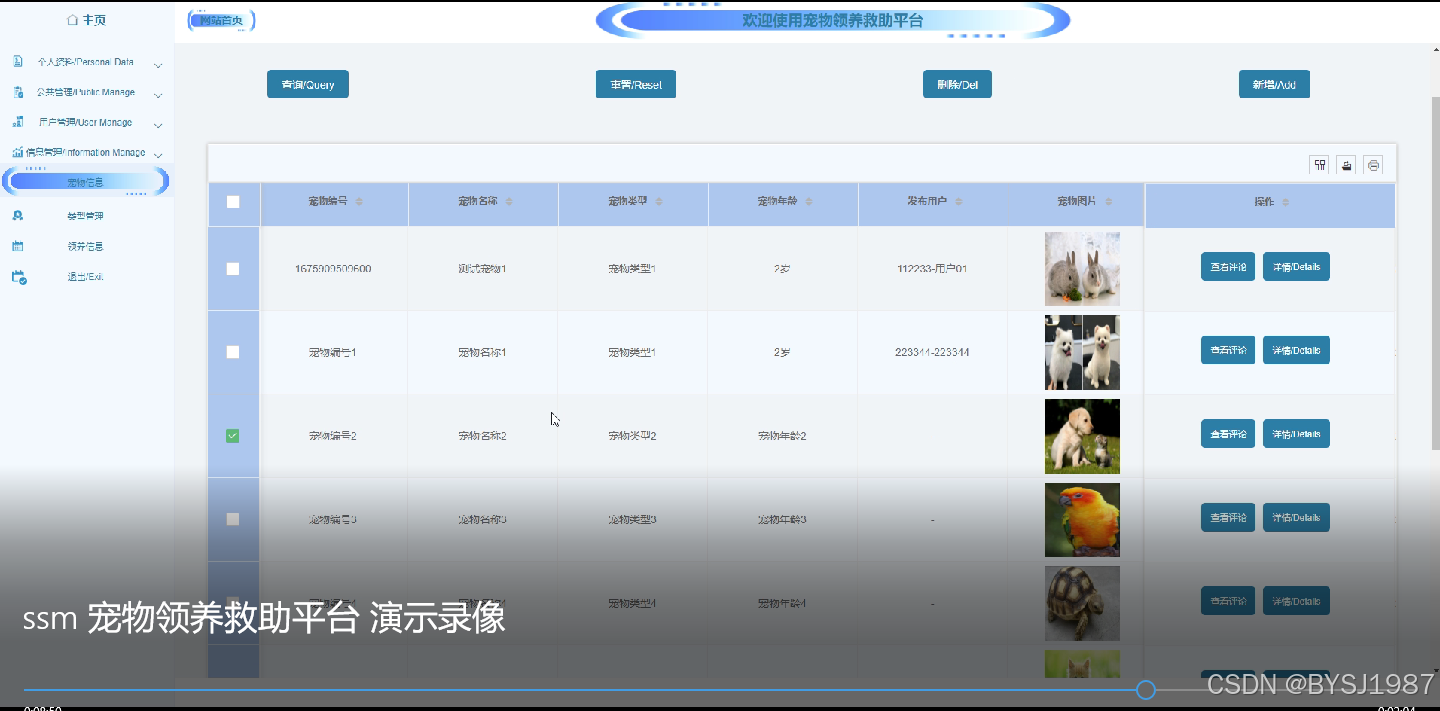
Task: Sort by 发布用户 column arrows
Action: pos(959,202)
